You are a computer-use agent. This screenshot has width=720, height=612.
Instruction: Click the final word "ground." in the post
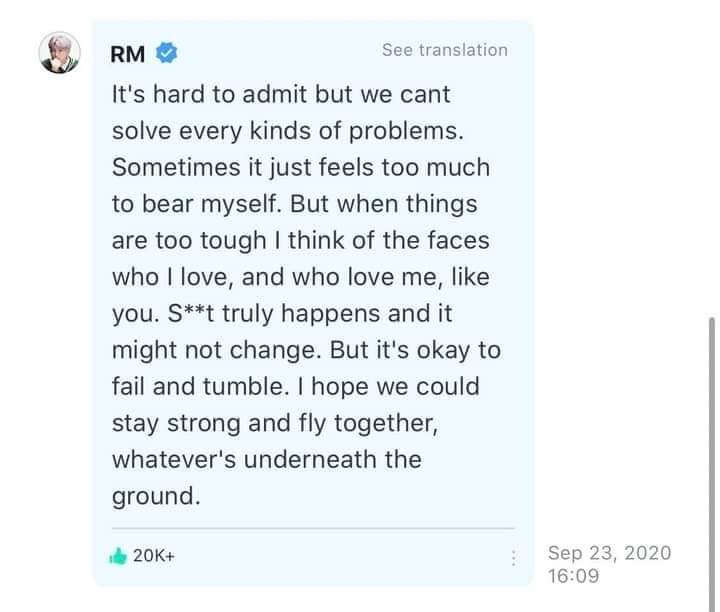(156, 497)
